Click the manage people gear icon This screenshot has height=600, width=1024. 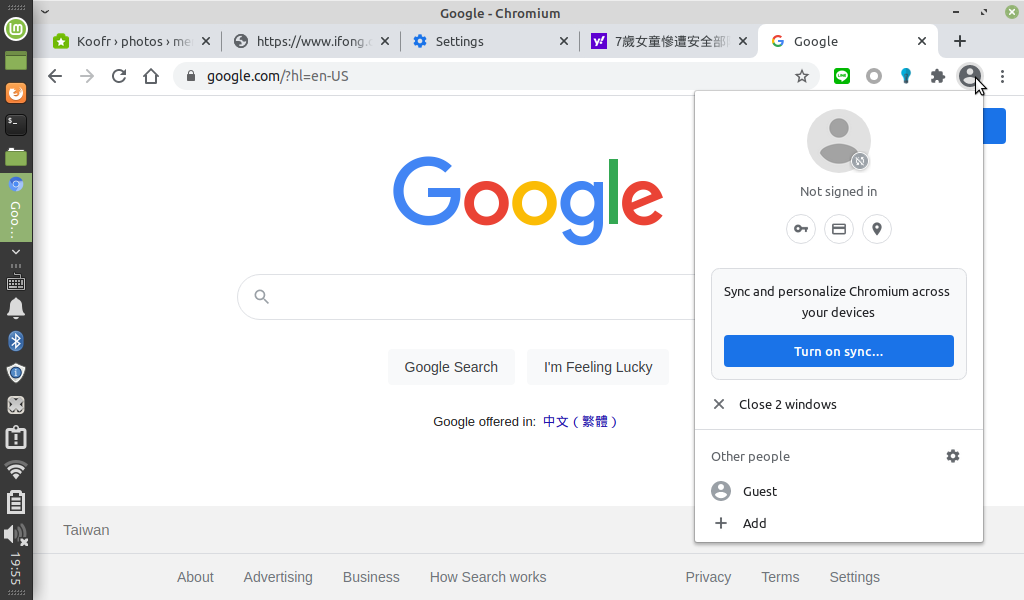pyautogui.click(x=952, y=456)
